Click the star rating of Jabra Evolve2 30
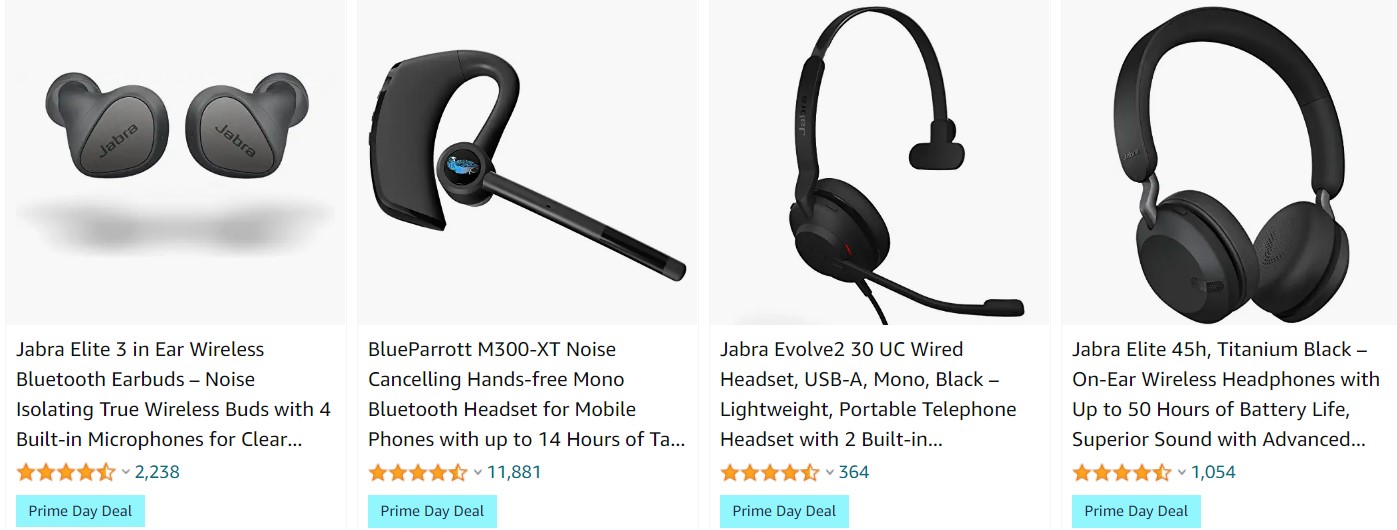The width and height of the screenshot is (1397, 530). pos(770,472)
